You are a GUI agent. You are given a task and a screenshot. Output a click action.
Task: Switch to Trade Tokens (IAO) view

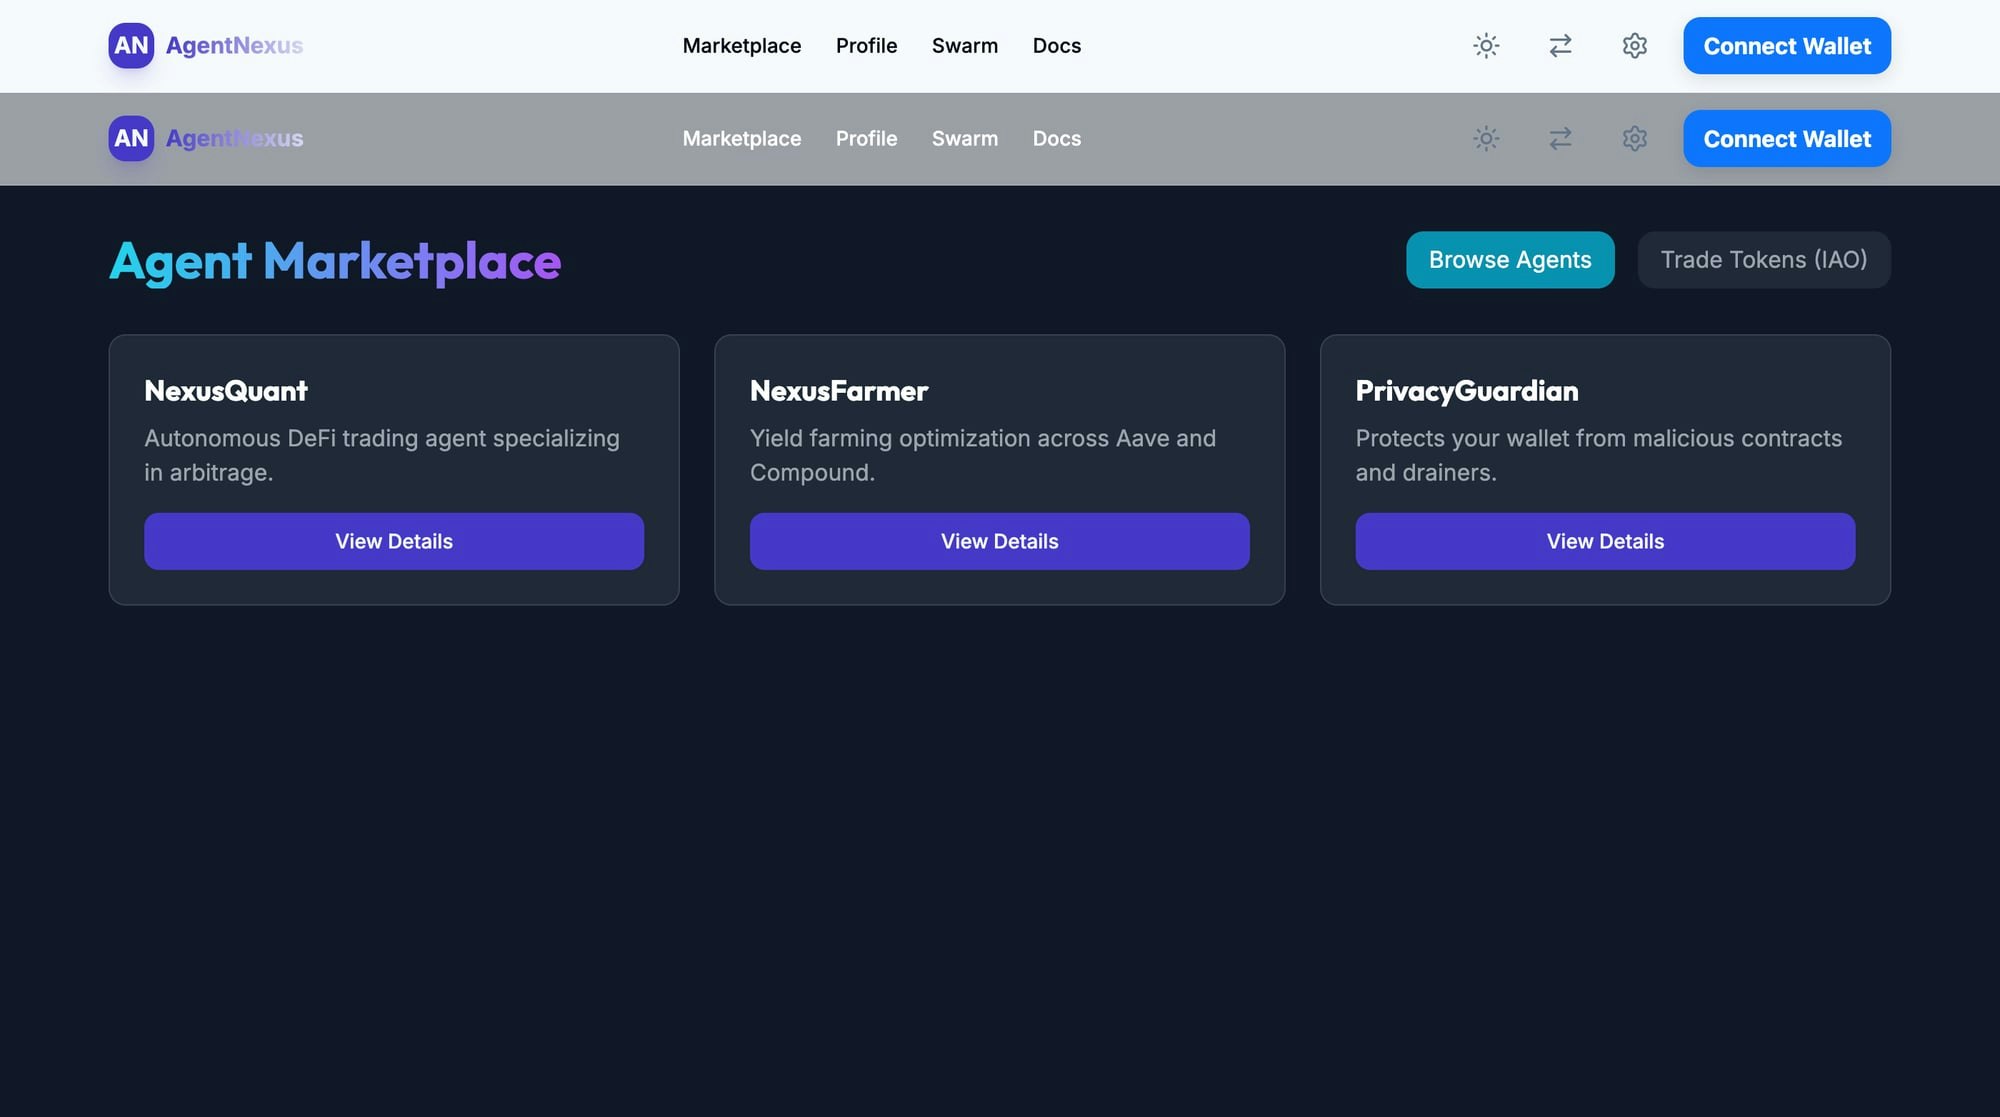click(1764, 260)
